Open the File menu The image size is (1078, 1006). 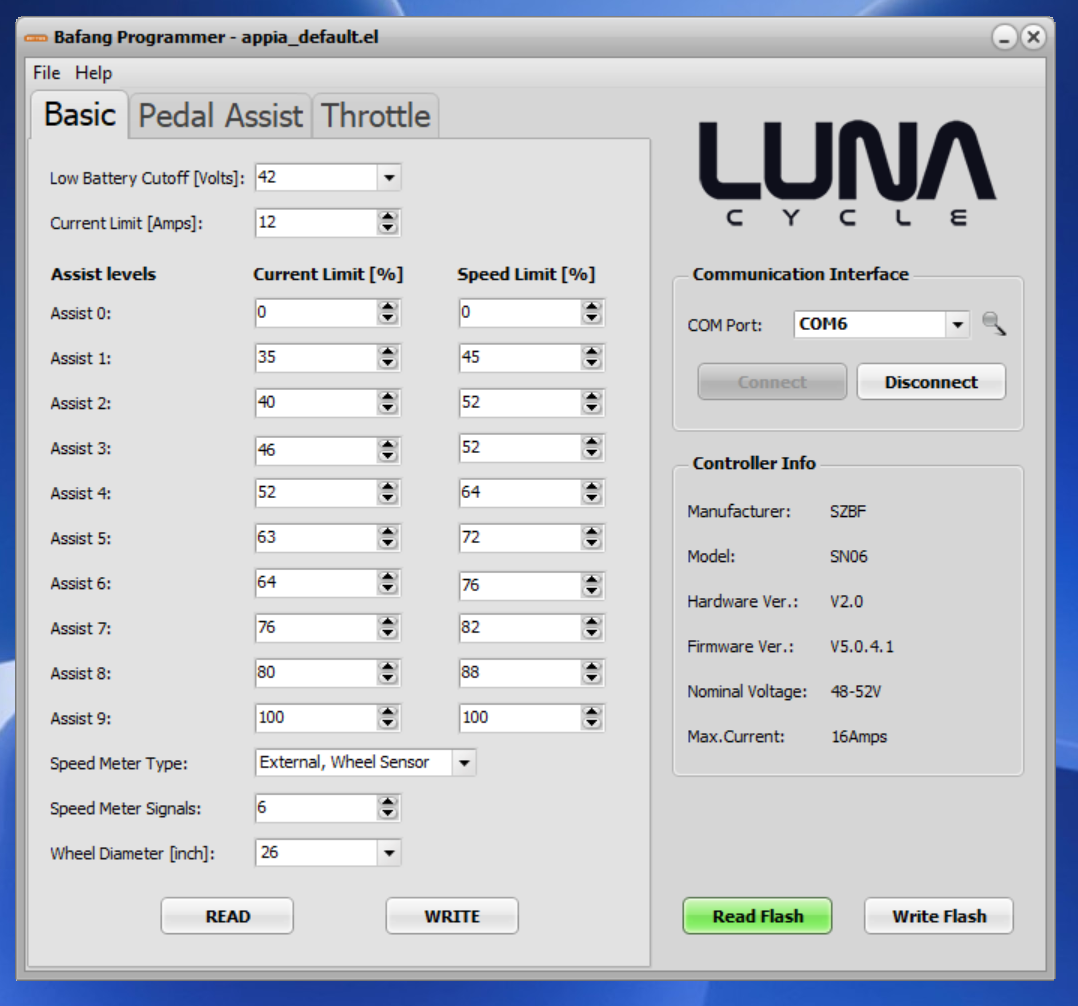pos(47,73)
